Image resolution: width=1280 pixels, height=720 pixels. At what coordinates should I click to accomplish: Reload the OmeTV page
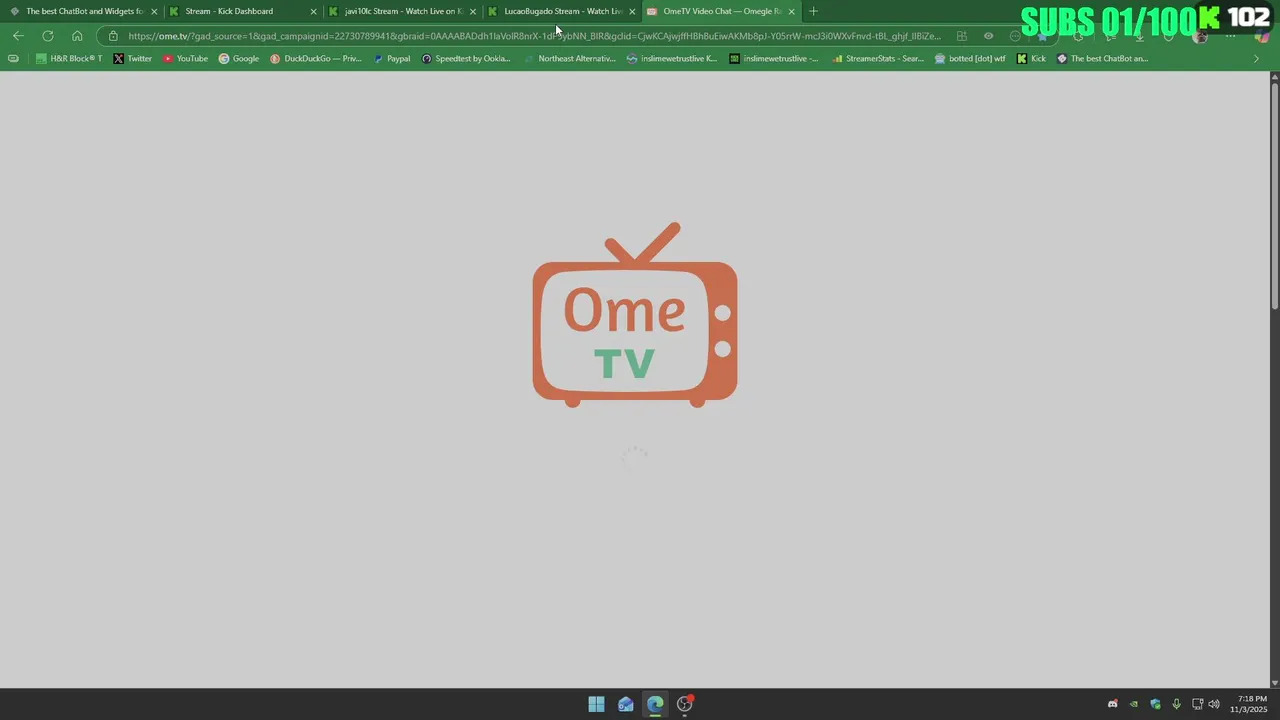tap(47, 36)
